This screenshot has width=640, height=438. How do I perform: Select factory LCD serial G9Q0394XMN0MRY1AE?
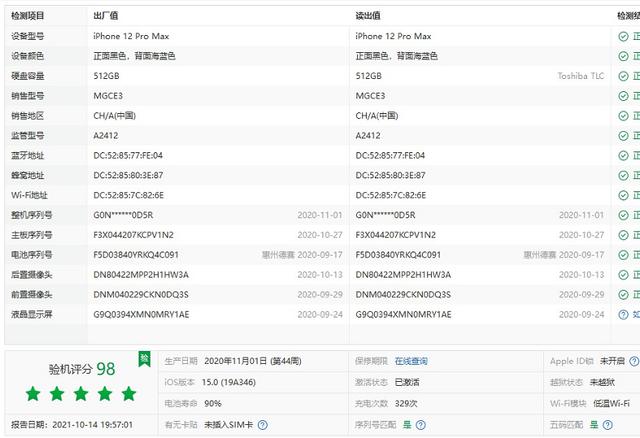141,314
